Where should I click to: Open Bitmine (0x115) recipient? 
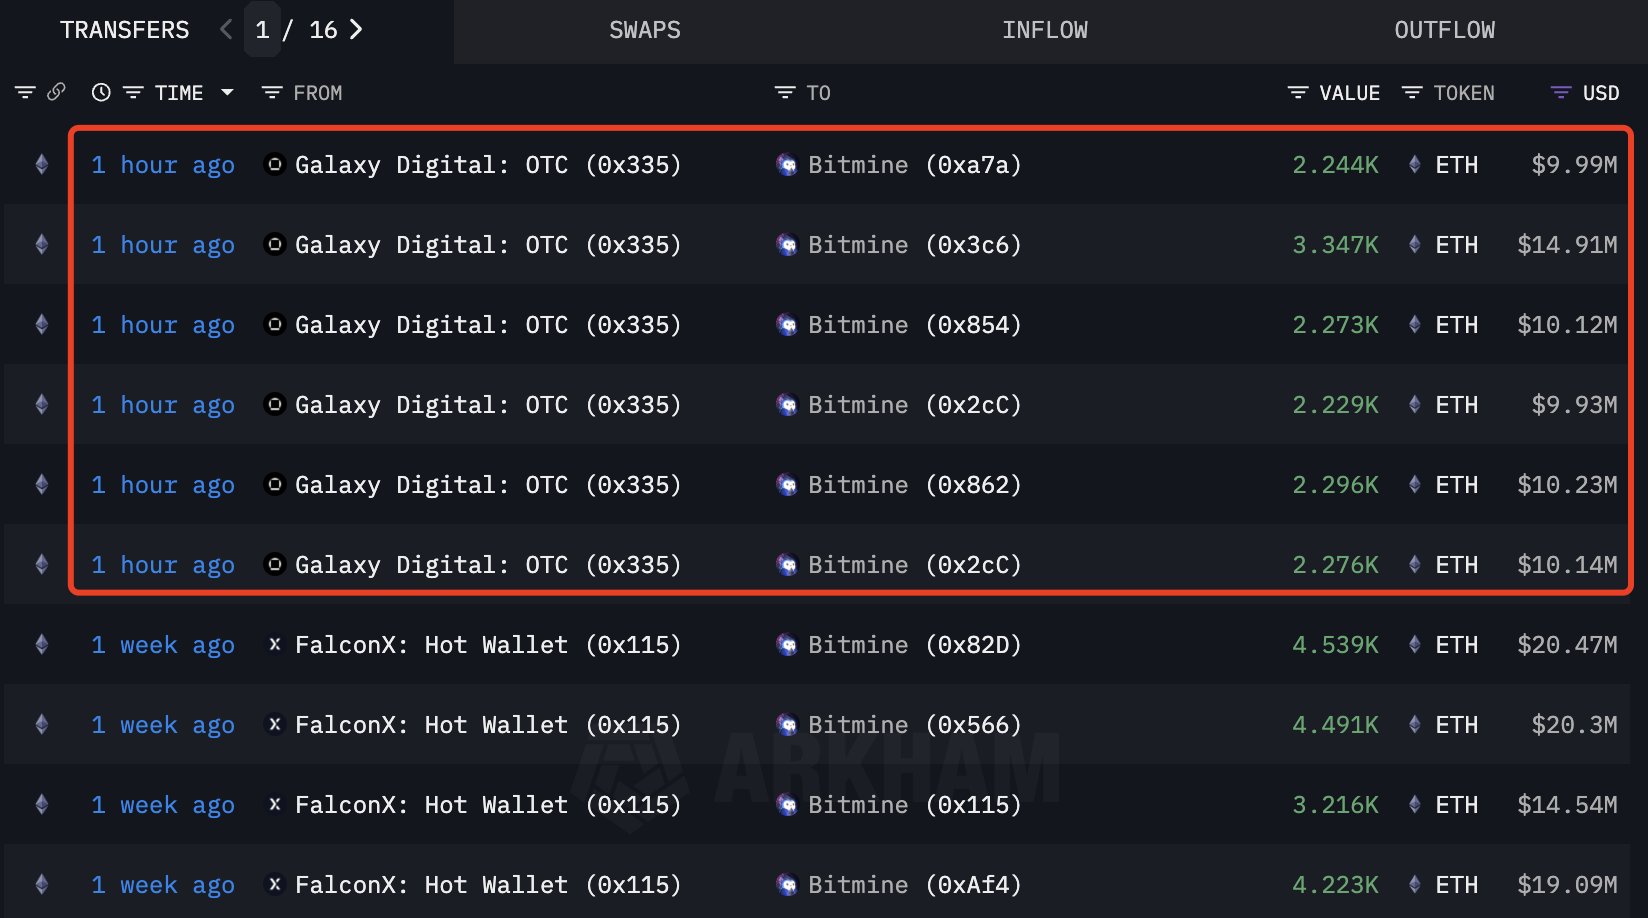915,805
